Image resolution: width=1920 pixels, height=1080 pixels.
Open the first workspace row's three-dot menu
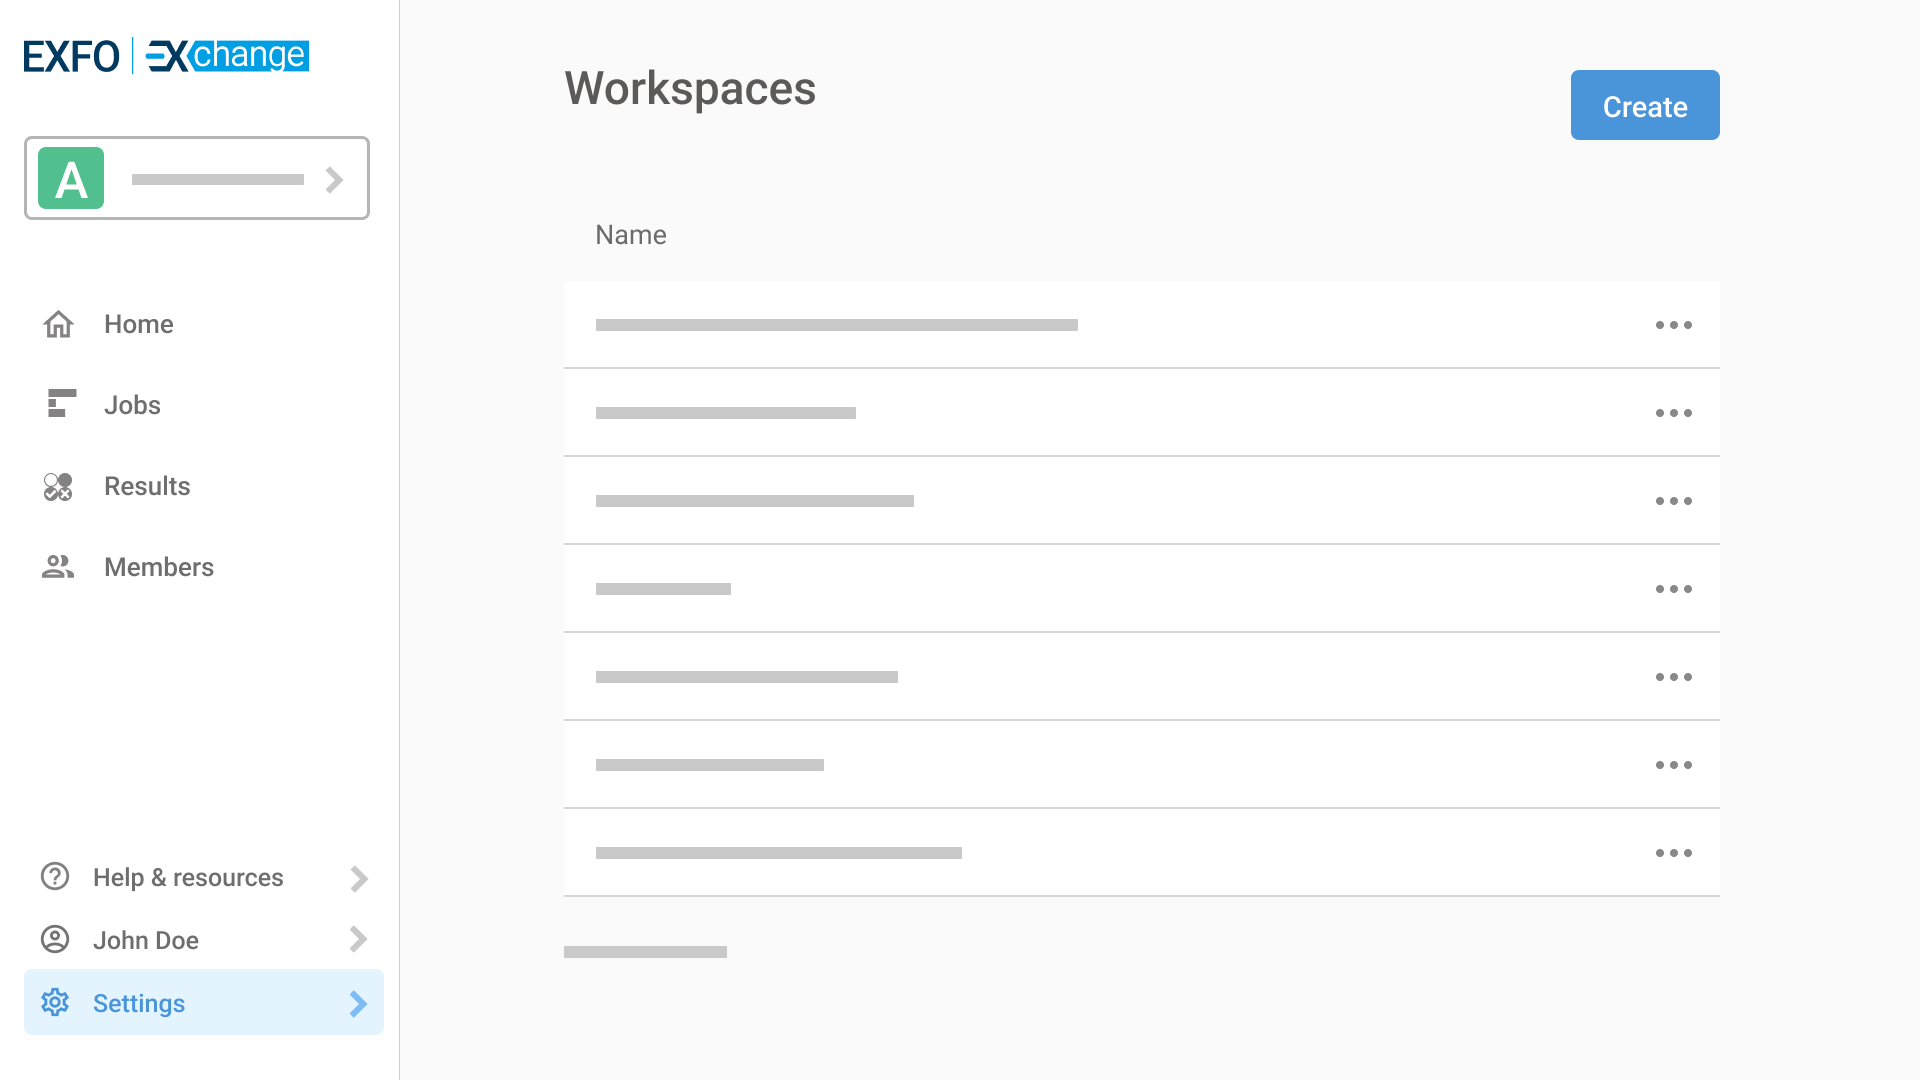tap(1673, 325)
